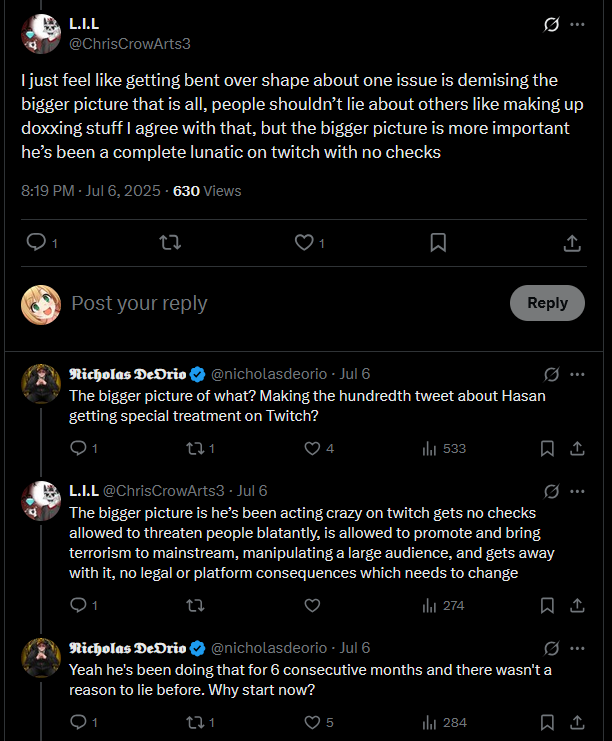Repost the first Nicholas DeOrio reply
The image size is (612, 741).
195,448
